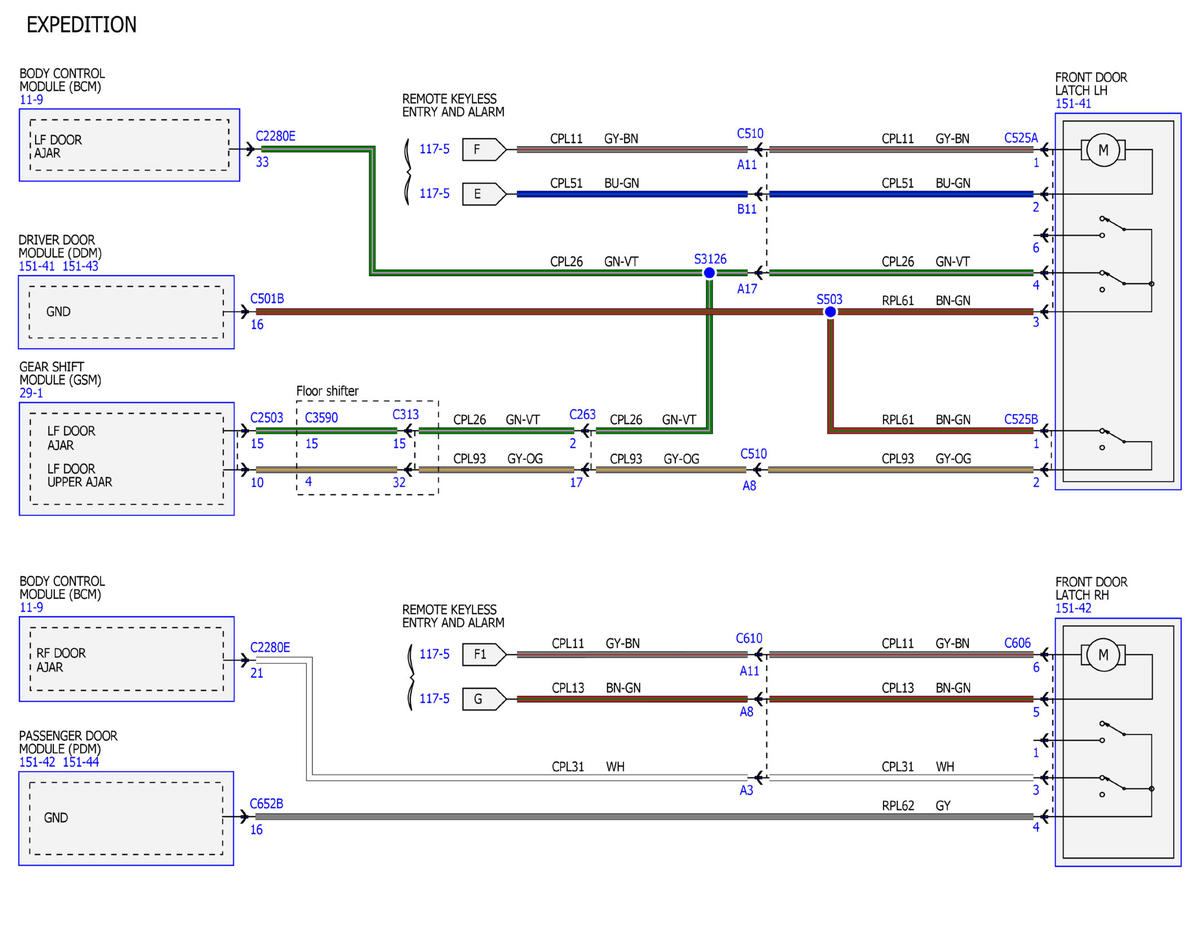This screenshot has height=927, width=1200.
Task: Click connector label C525B
Action: [1021, 420]
